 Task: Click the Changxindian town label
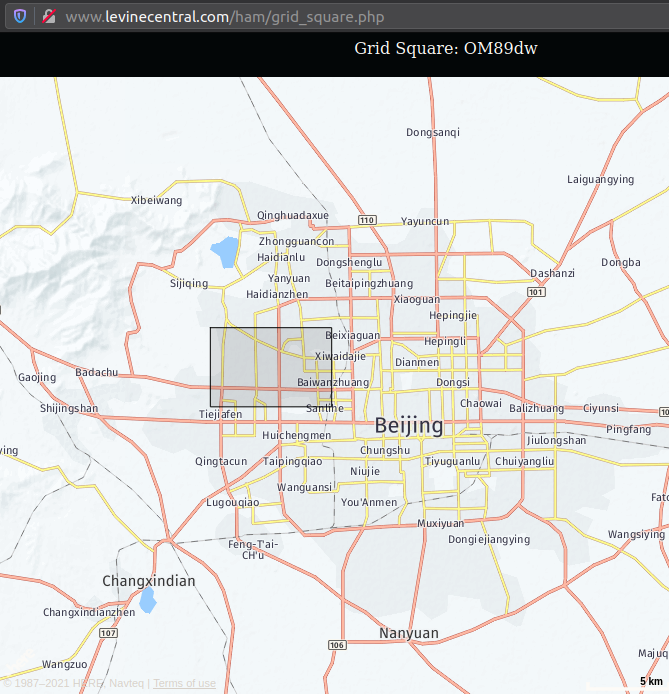pyautogui.click(x=149, y=581)
